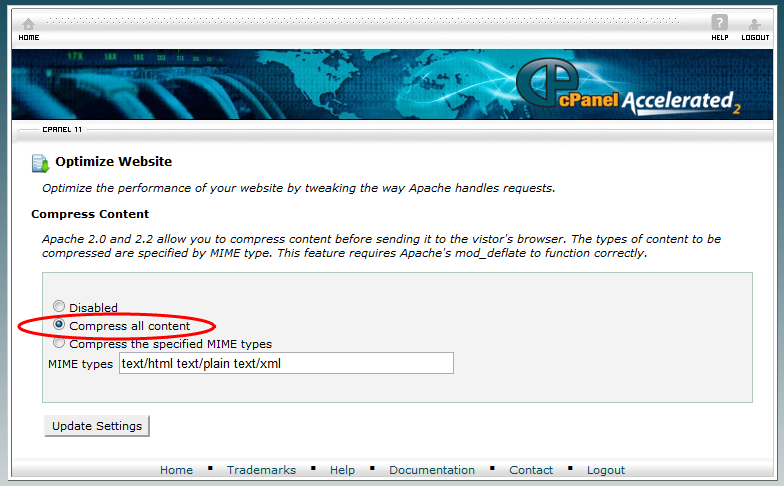
Task: Click the LOGOUT label in top bar
Action: (755, 38)
